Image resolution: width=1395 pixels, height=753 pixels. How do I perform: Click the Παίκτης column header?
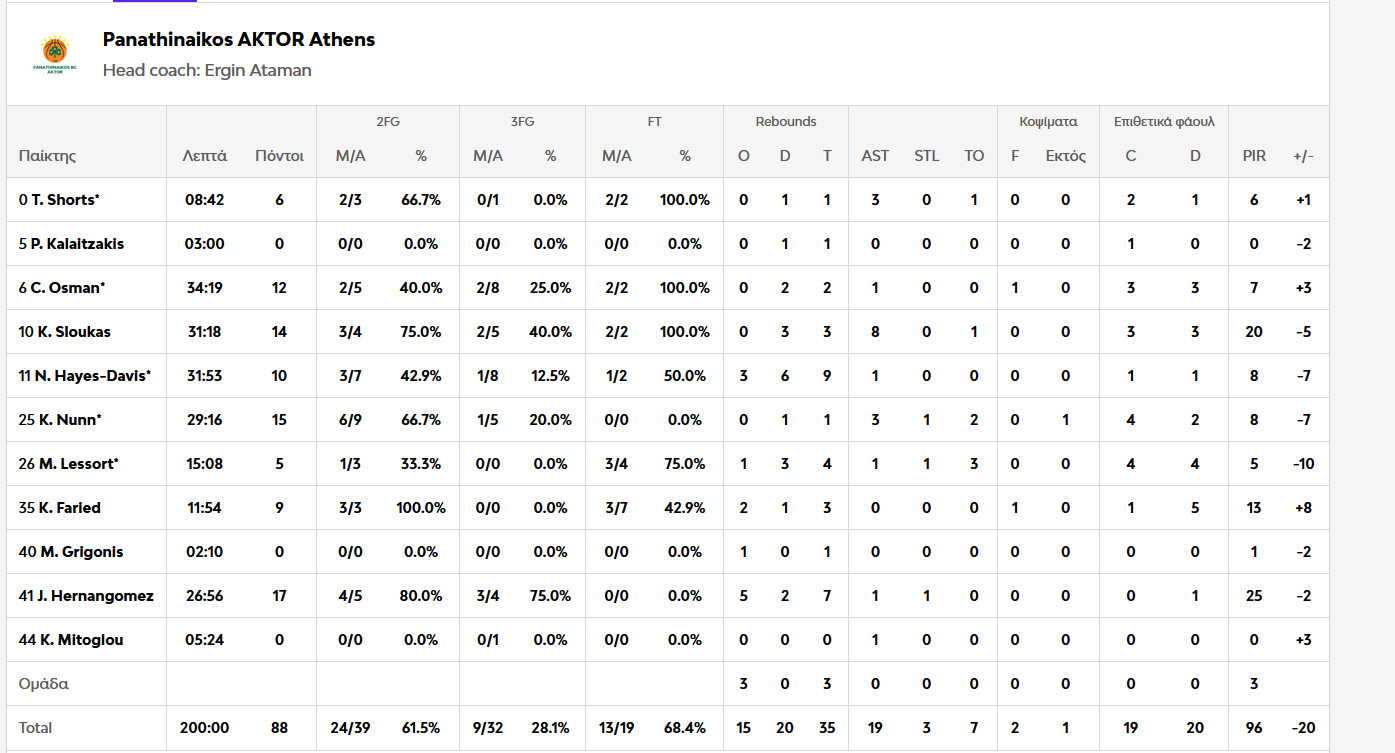click(x=47, y=156)
